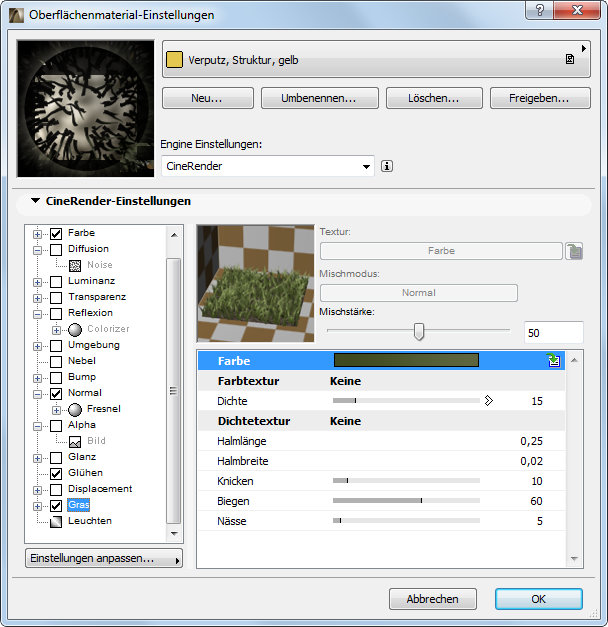
Task: Collapse the Diffusion tree node
Action: point(37,250)
